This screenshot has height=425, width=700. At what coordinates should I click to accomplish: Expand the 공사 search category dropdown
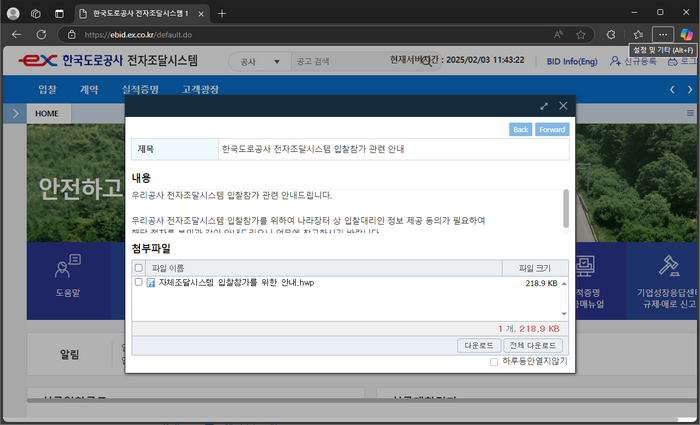pos(260,62)
